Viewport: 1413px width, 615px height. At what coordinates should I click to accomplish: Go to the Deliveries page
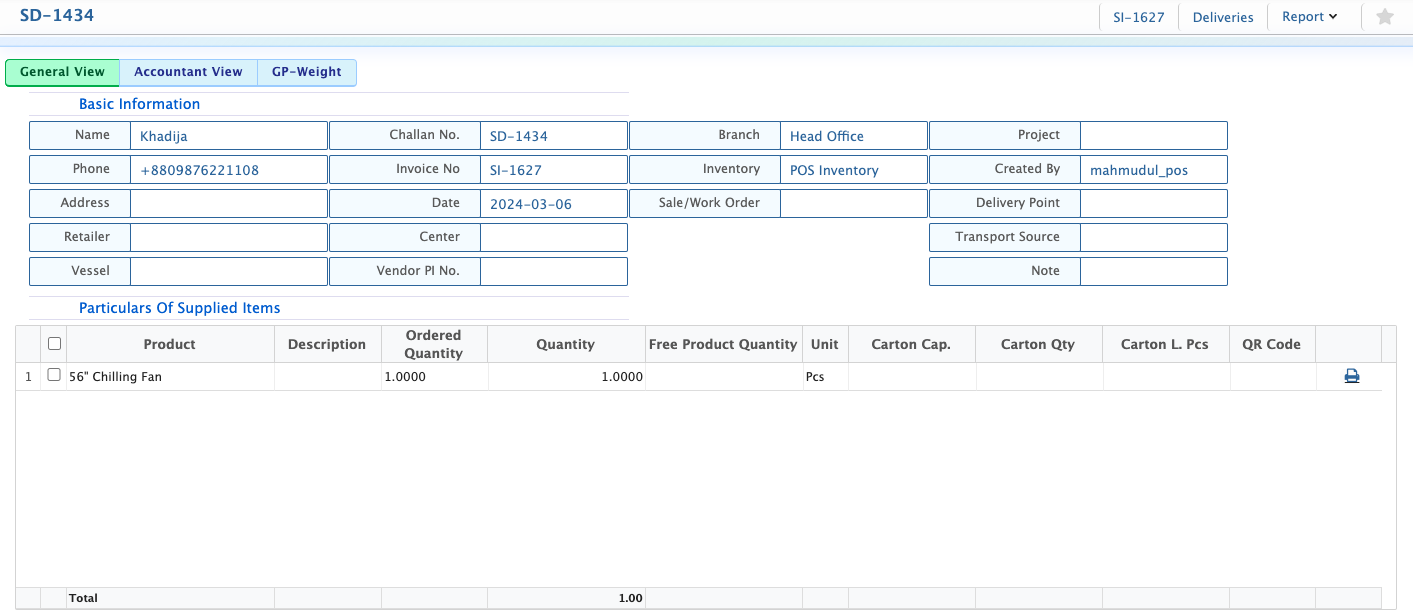(1222, 17)
